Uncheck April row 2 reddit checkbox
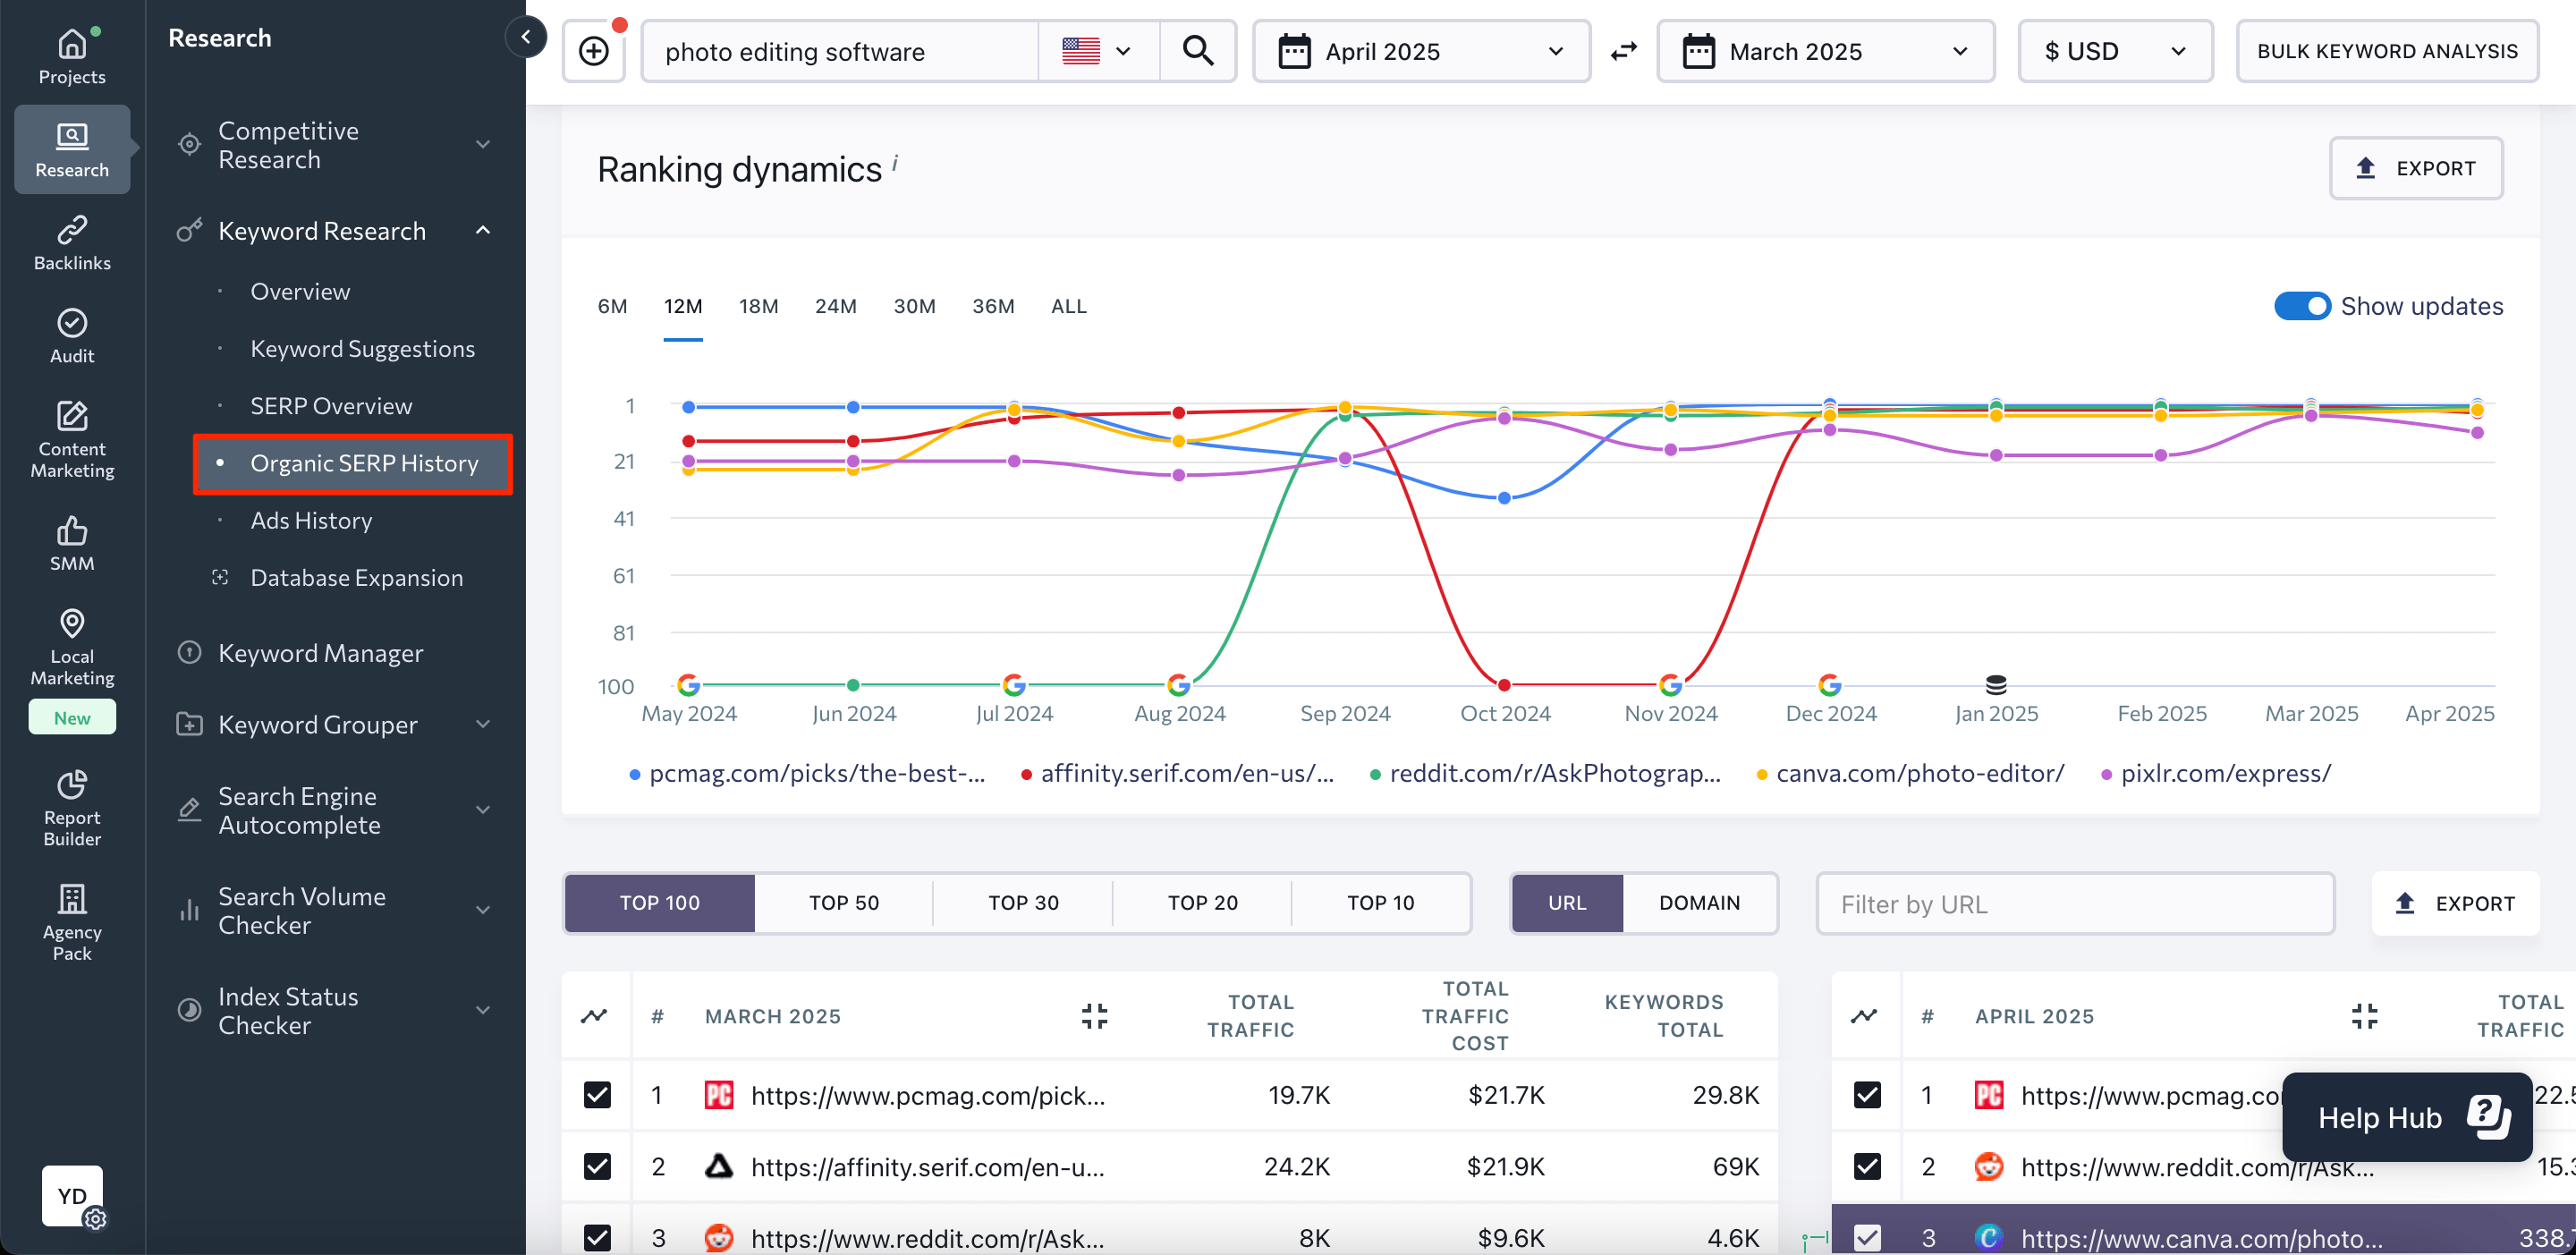2576x1255 pixels. point(1867,1166)
